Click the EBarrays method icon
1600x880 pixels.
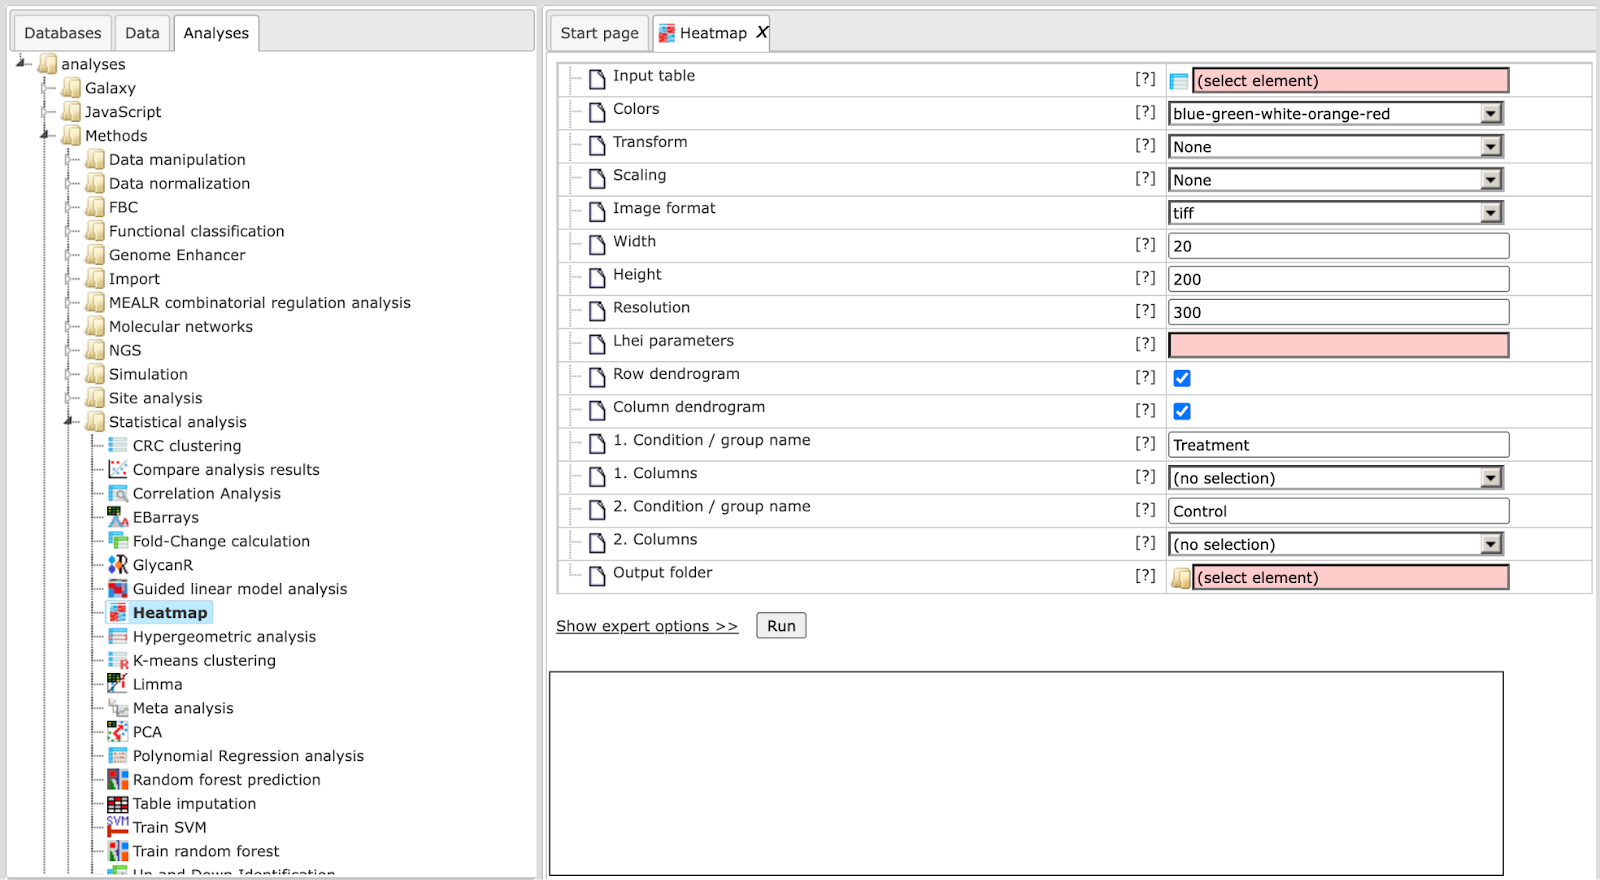pyautogui.click(x=118, y=517)
